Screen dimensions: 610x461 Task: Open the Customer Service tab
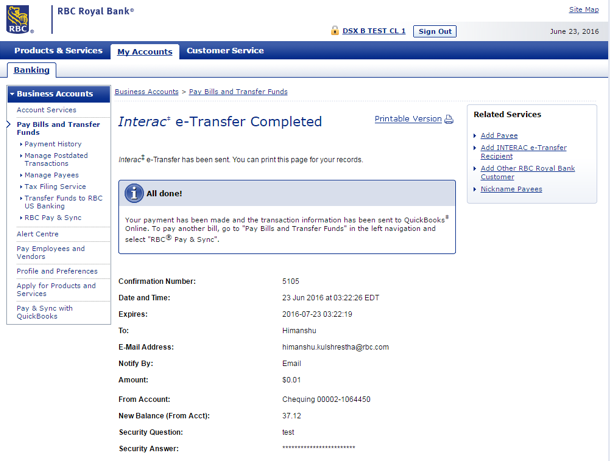225,51
